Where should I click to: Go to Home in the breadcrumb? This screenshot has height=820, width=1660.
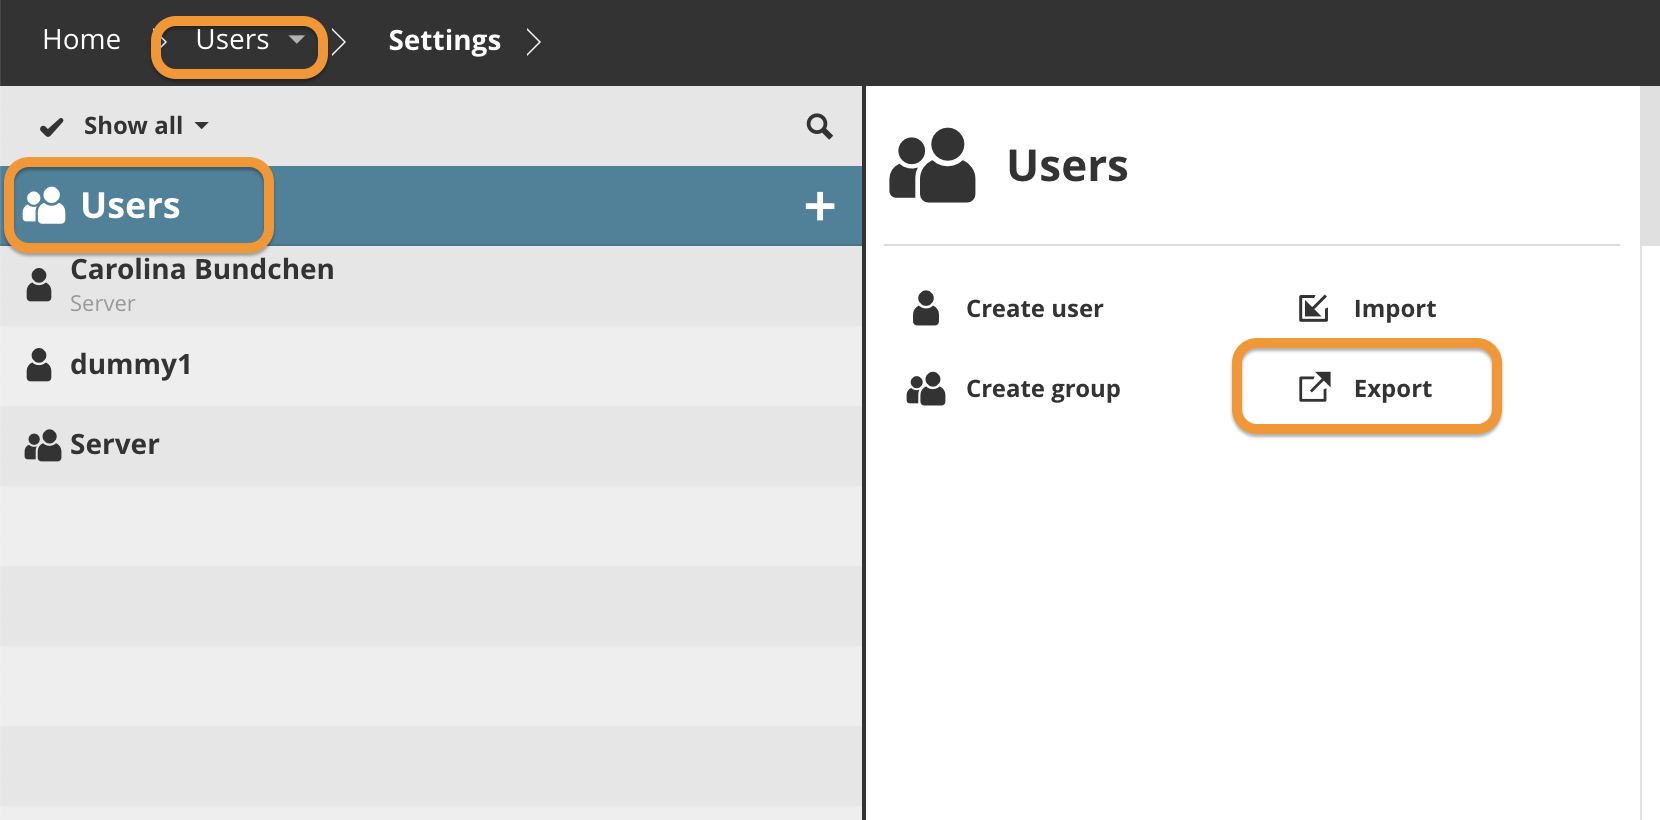tap(81, 40)
